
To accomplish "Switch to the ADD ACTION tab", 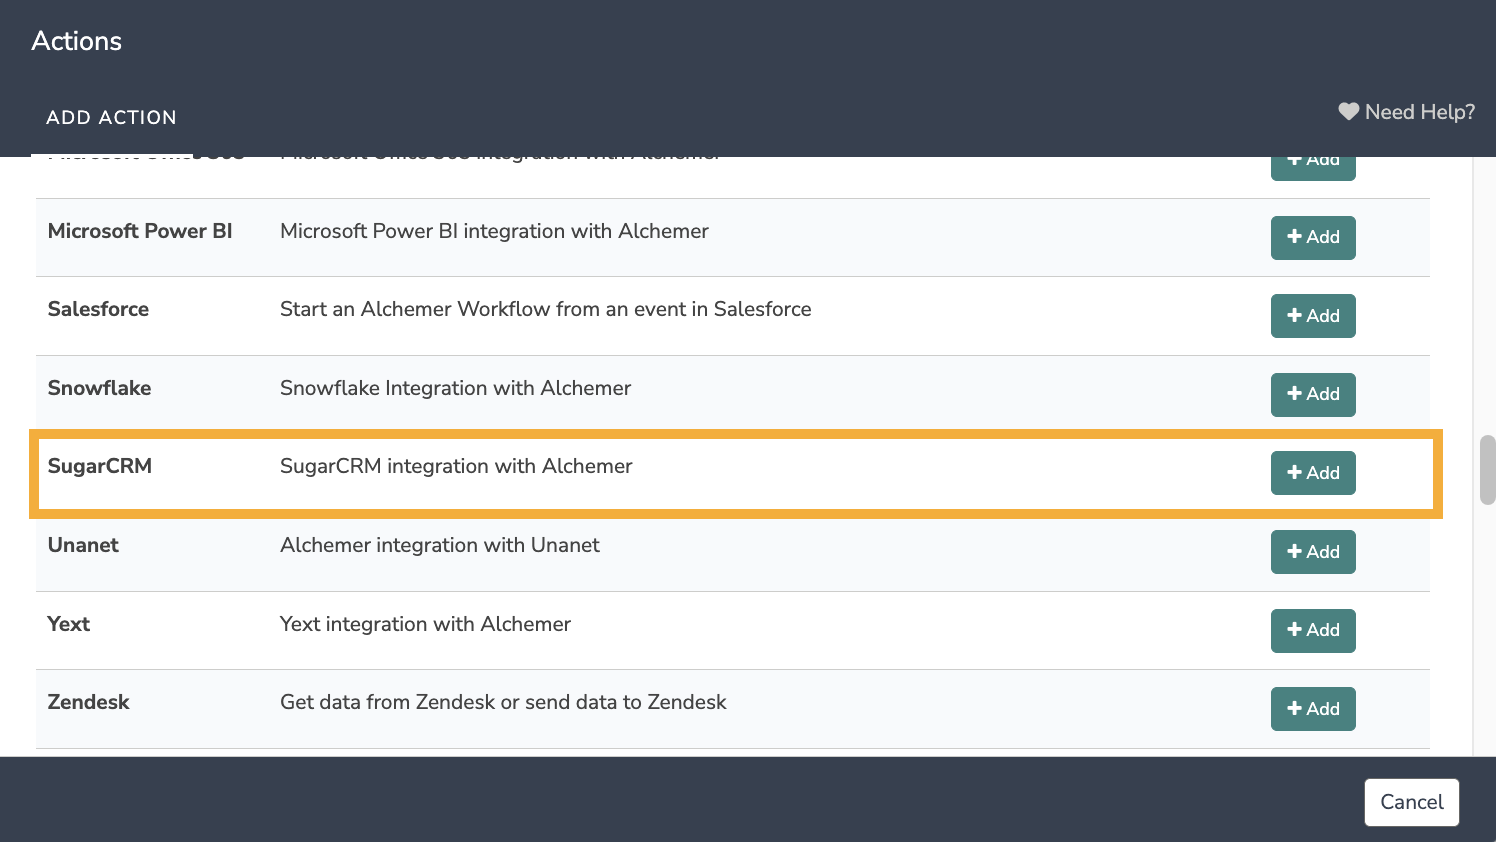I will click(111, 118).
